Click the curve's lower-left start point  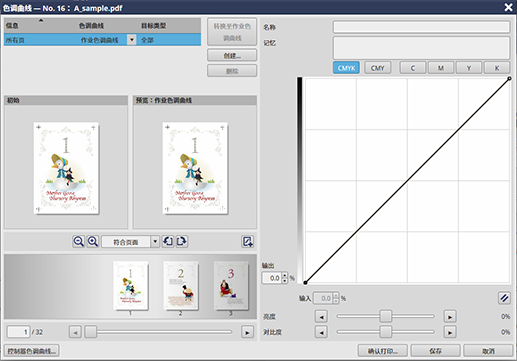tap(305, 283)
